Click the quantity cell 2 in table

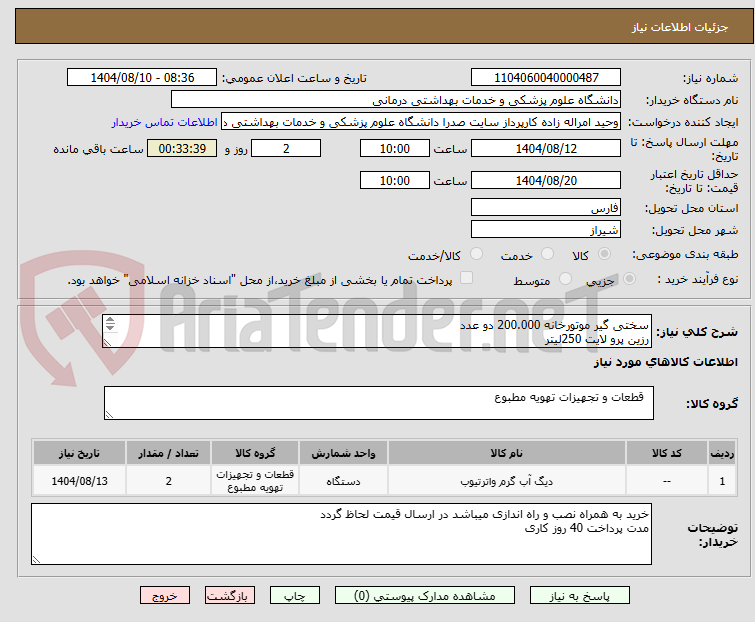[x=169, y=481]
